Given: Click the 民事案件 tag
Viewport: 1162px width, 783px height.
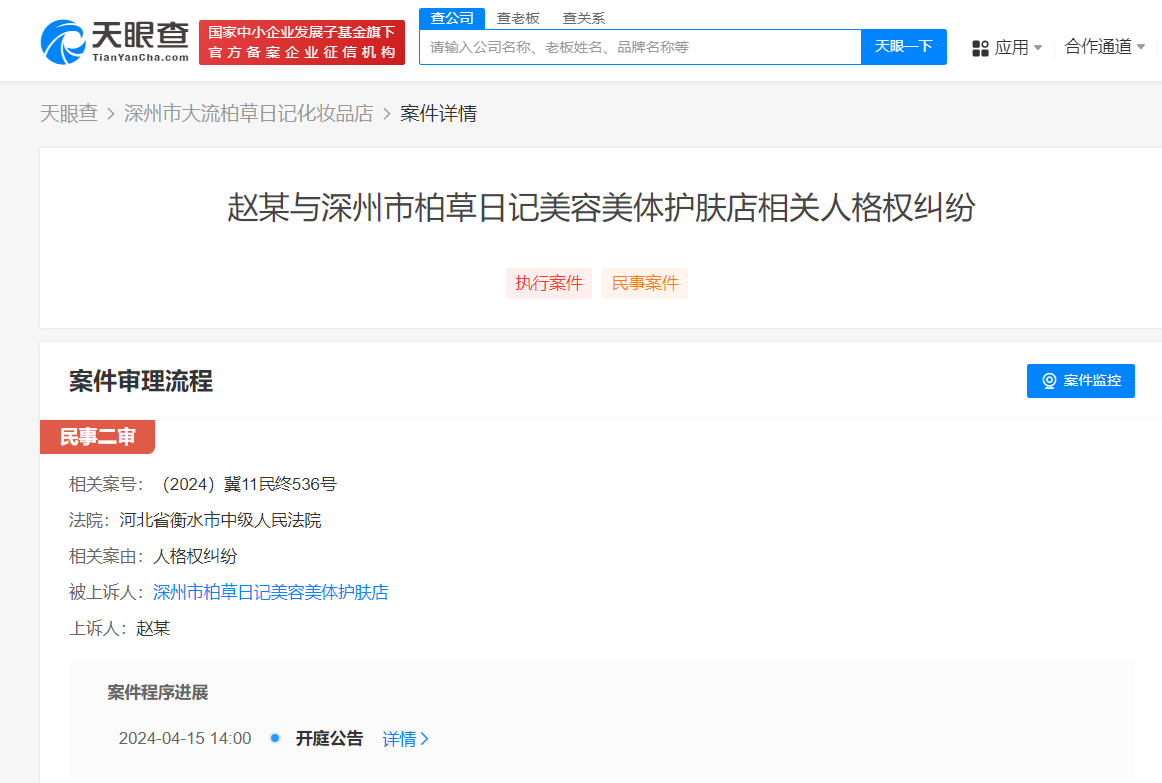Looking at the screenshot, I should point(644,283).
